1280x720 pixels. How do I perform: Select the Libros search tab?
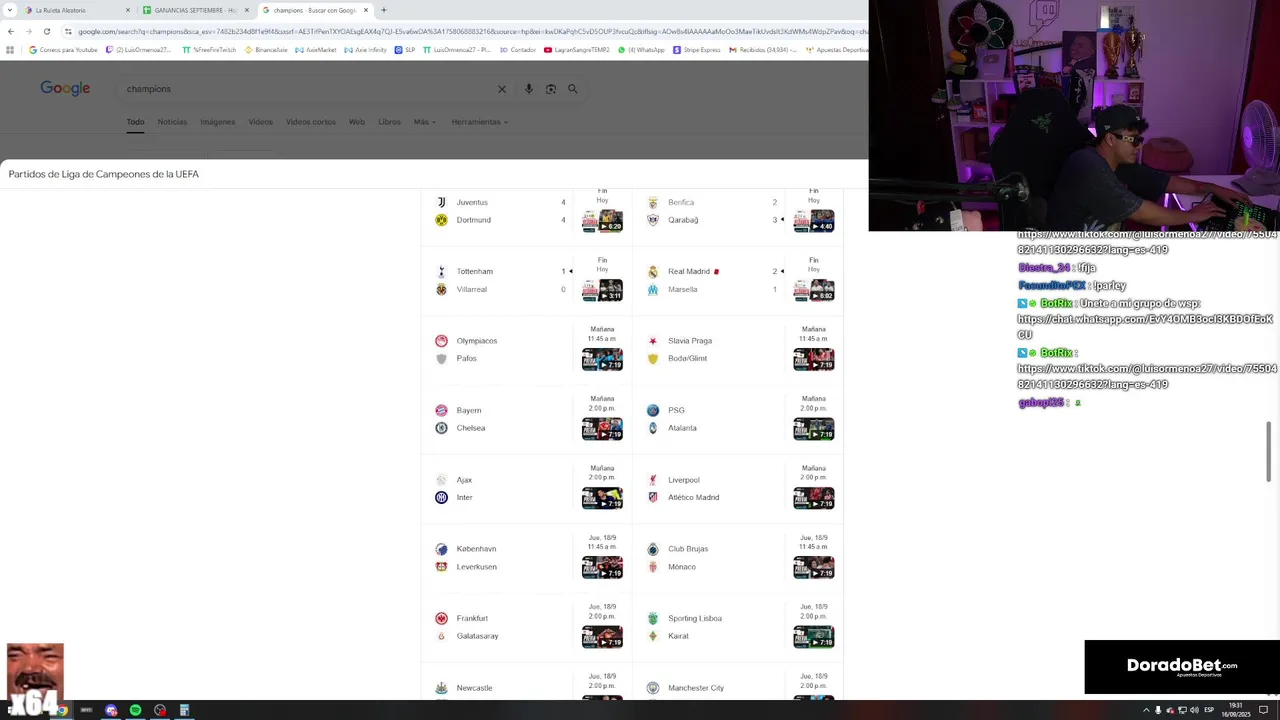point(389,122)
